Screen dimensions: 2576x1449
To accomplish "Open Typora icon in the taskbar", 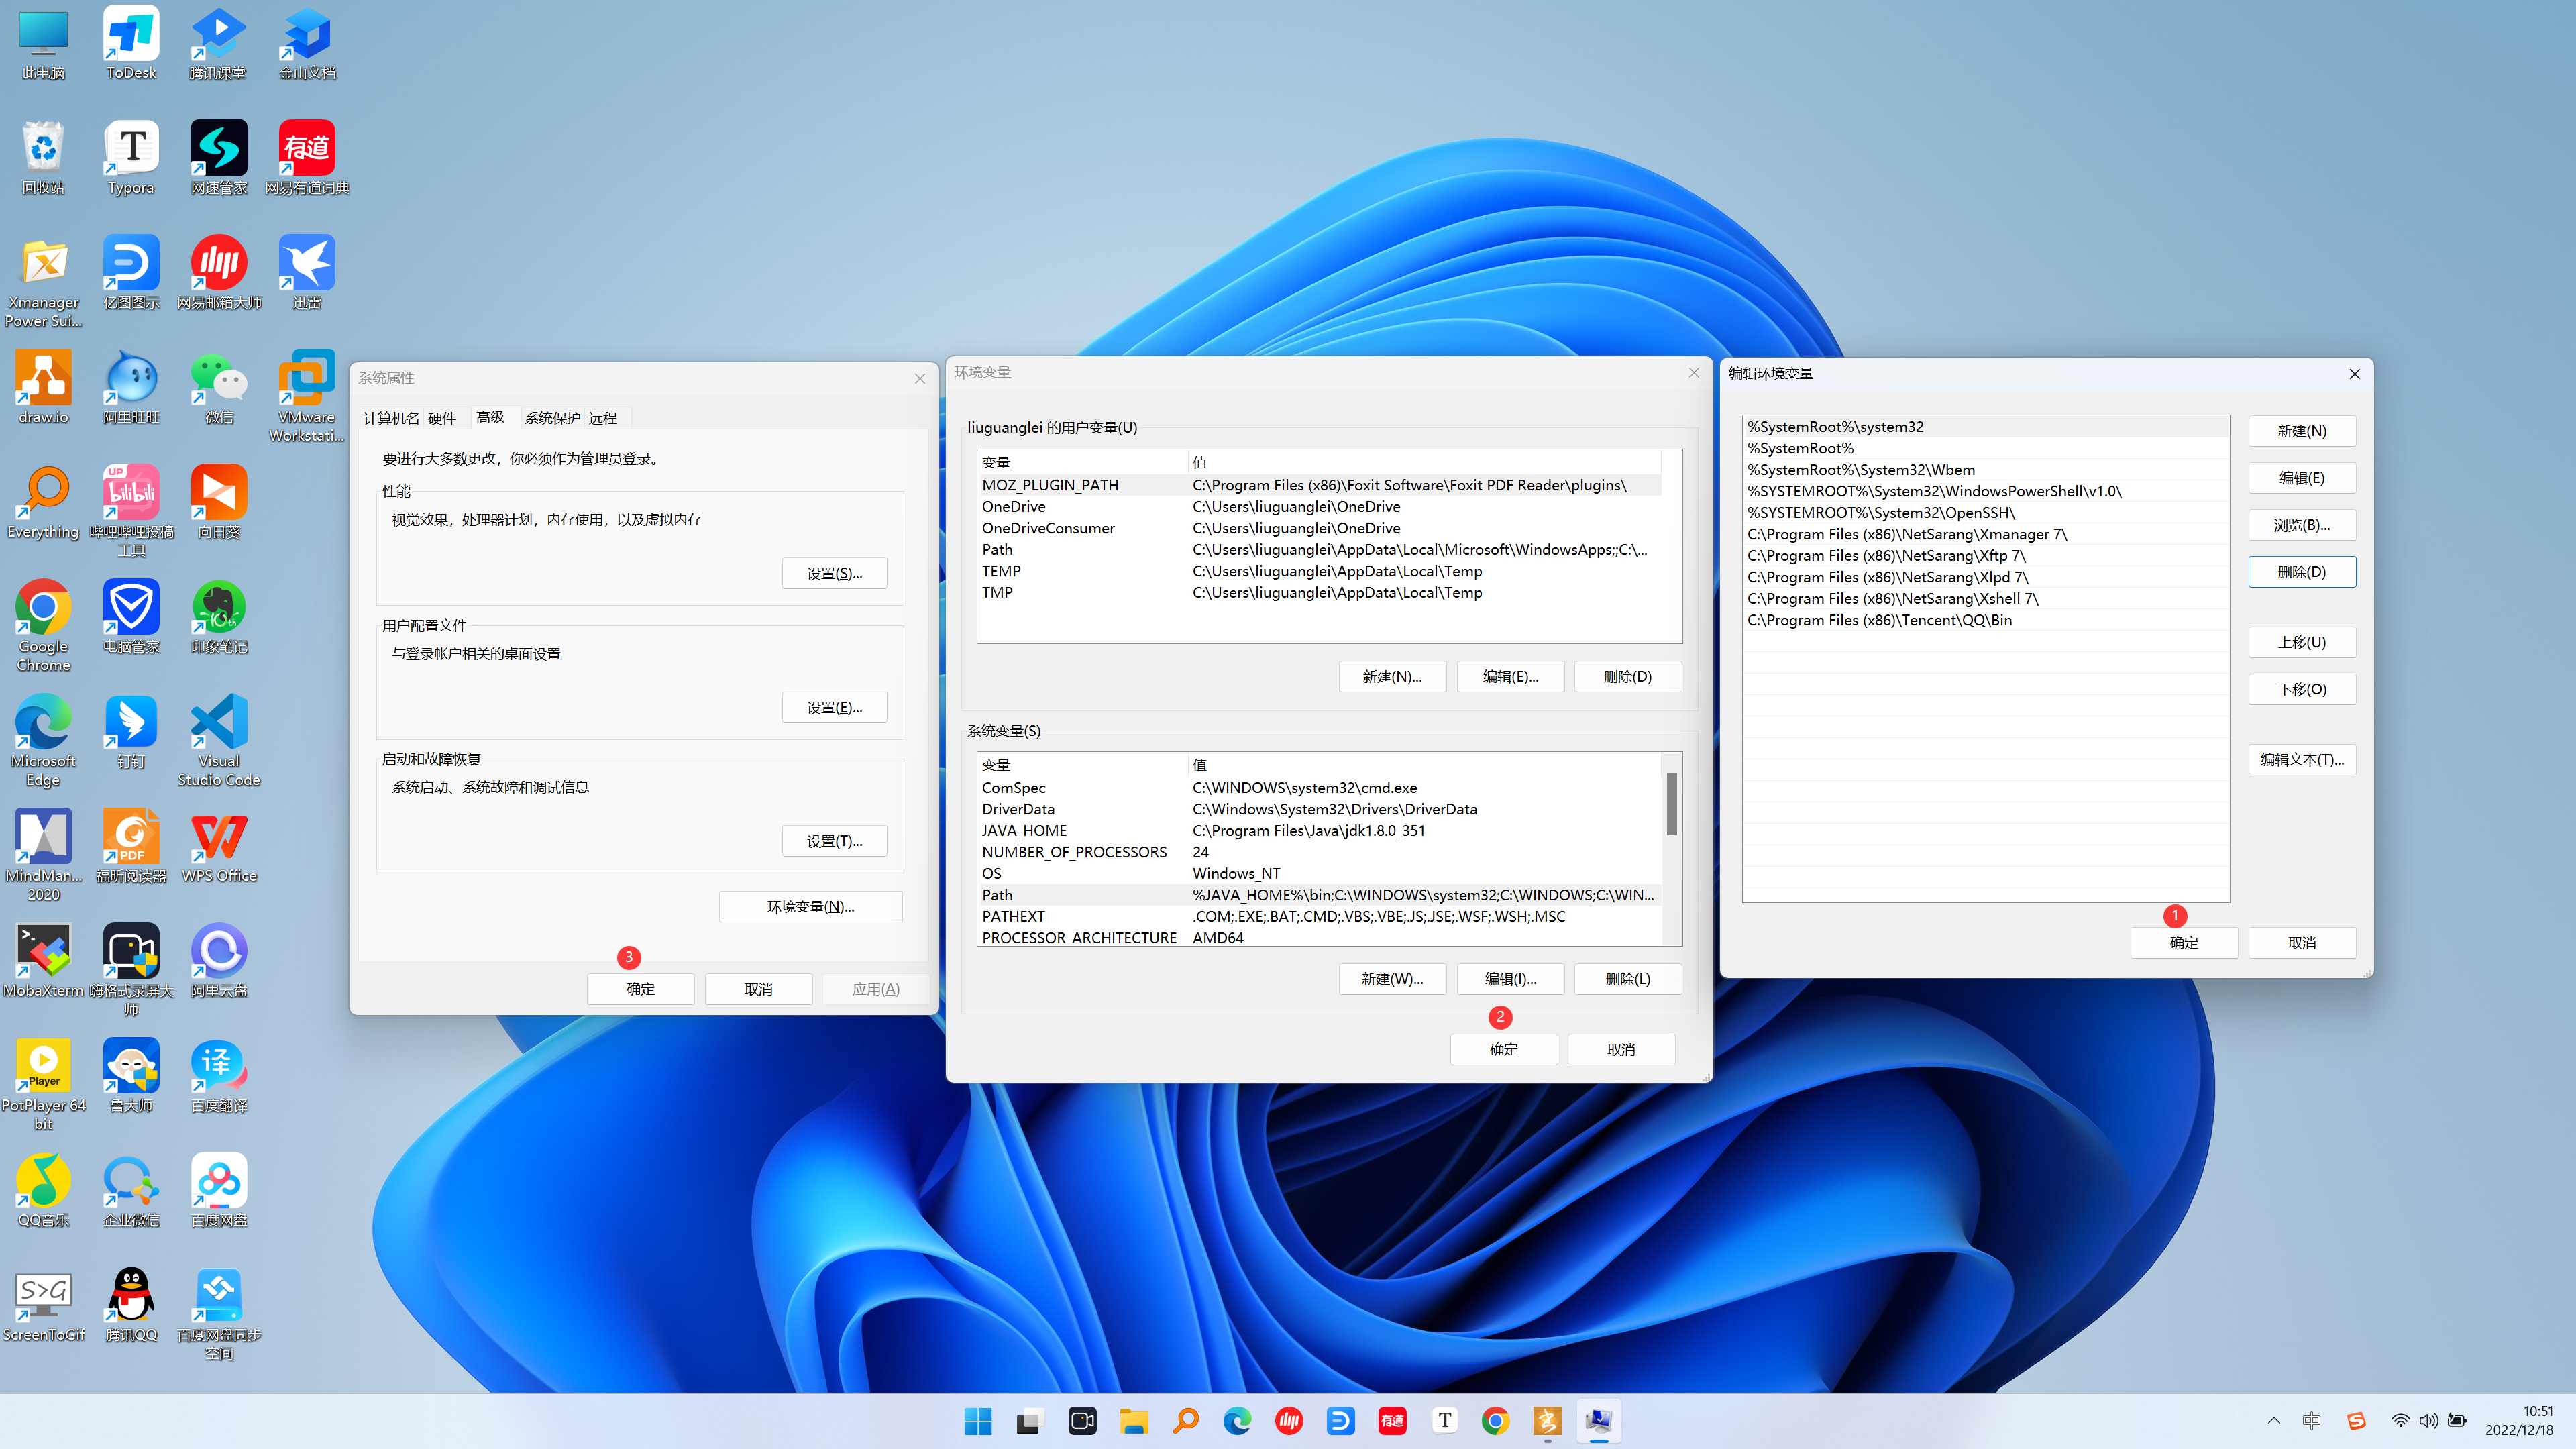I will pyautogui.click(x=1444, y=1421).
